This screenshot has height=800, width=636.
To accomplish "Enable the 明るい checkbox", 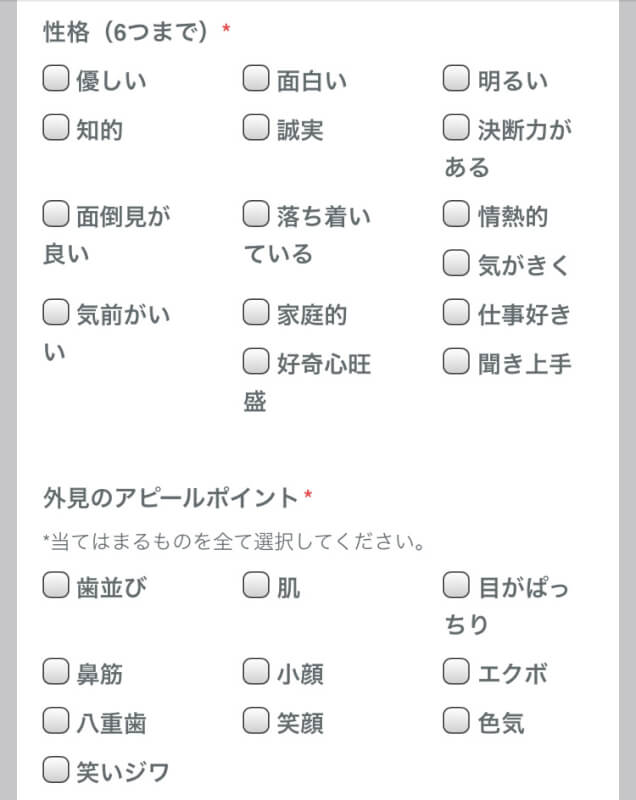I will [x=456, y=77].
